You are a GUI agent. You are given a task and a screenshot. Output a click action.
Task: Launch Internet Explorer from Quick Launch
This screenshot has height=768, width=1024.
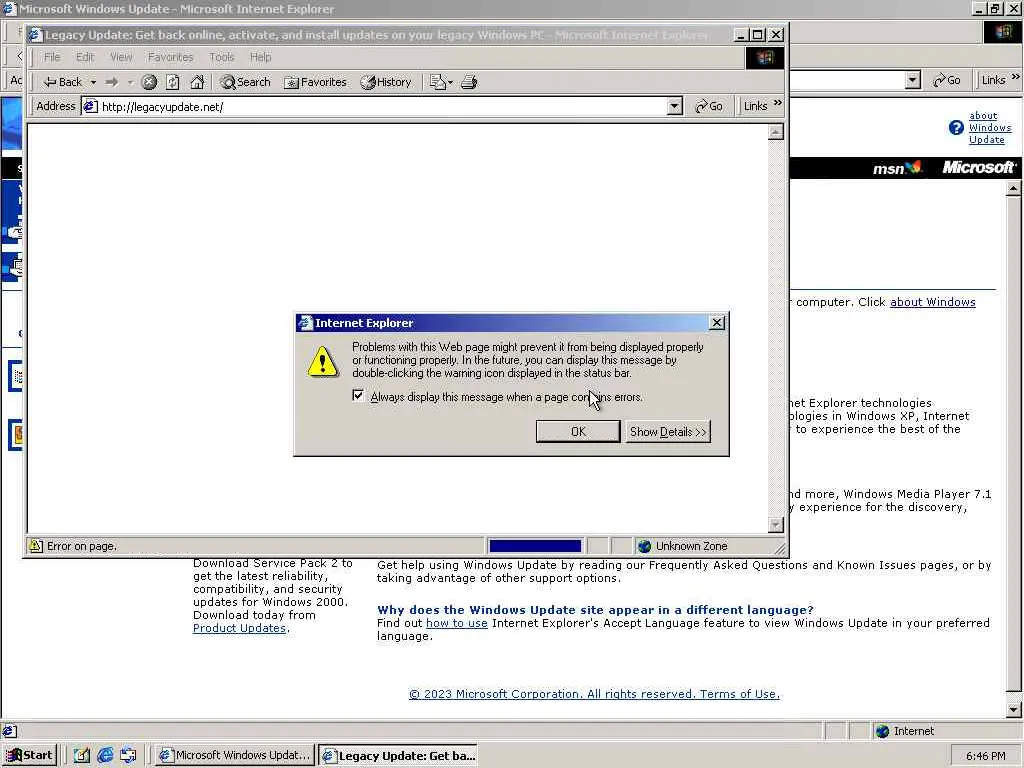coord(105,756)
